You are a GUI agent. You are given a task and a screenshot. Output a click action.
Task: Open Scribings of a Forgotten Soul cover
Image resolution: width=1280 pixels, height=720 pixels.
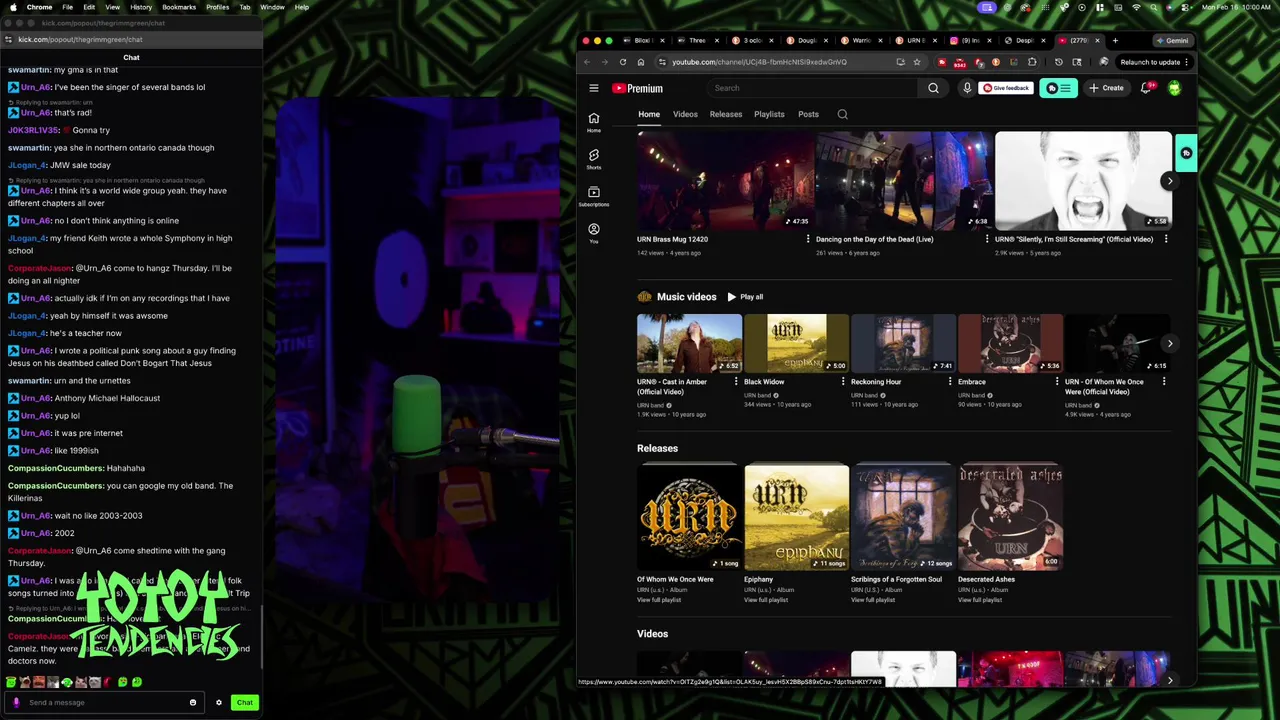[903, 517]
